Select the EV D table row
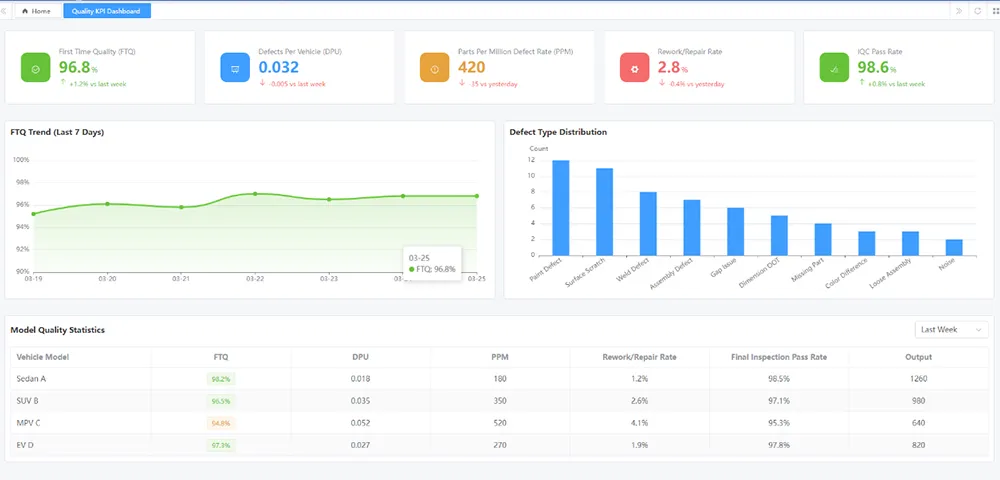The width and height of the screenshot is (1000, 480). tap(499, 445)
